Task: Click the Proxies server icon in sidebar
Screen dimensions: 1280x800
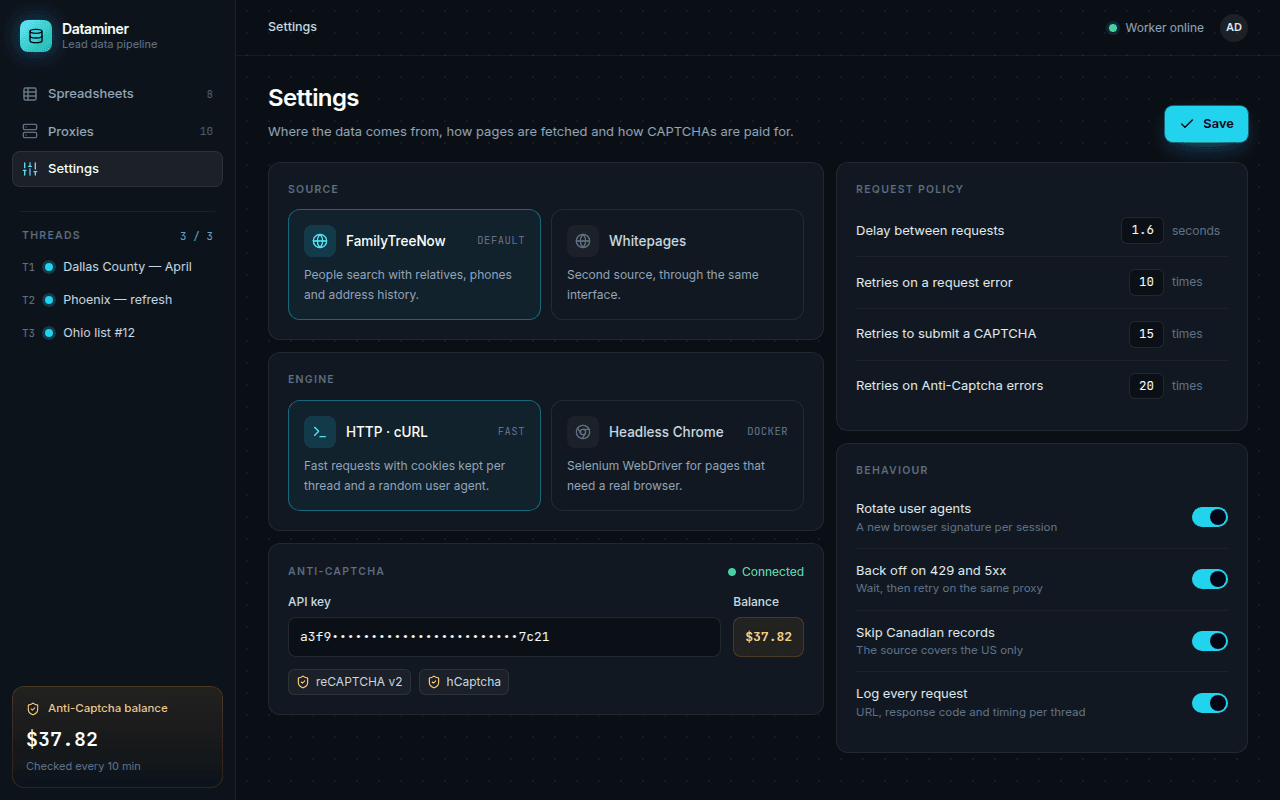Action: 30,132
